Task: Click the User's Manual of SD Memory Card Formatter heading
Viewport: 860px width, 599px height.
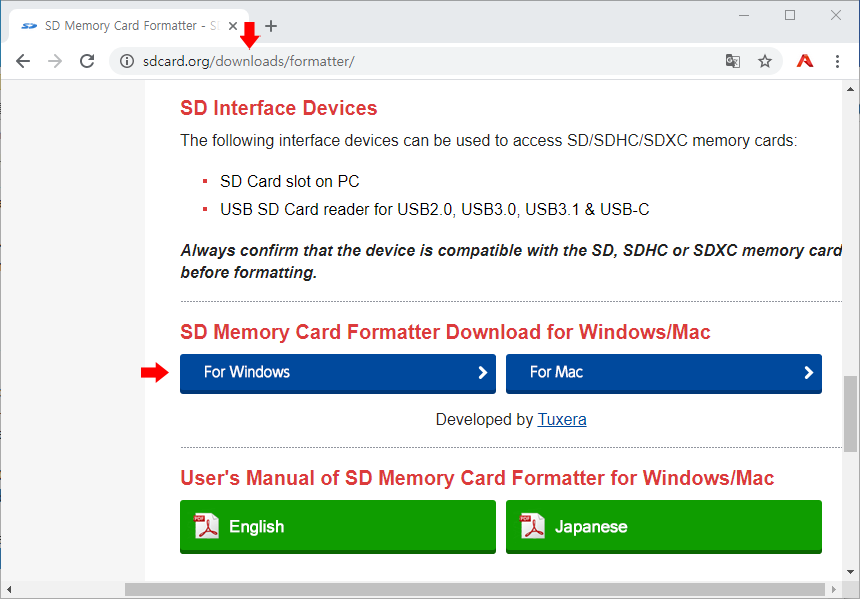Action: tap(477, 478)
